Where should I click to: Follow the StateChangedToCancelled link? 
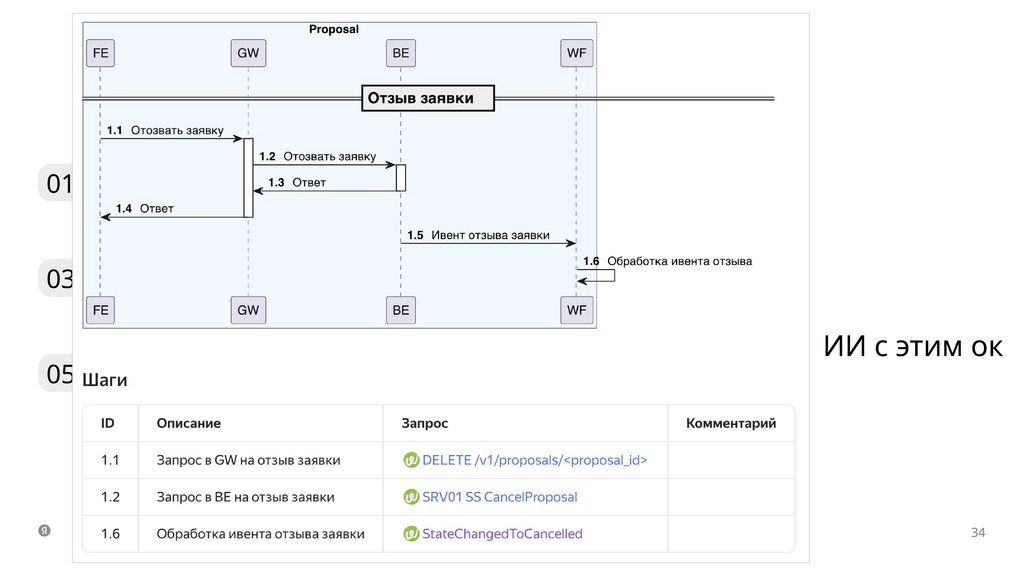point(502,534)
